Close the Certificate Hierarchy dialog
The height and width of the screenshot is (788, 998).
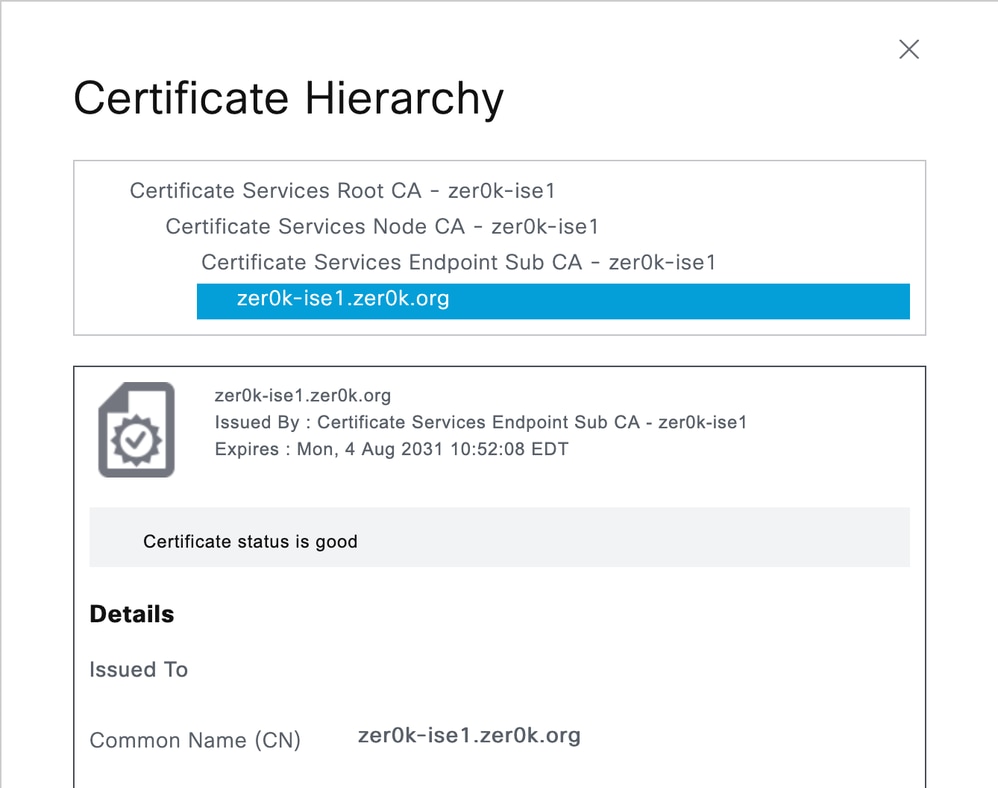[x=908, y=49]
